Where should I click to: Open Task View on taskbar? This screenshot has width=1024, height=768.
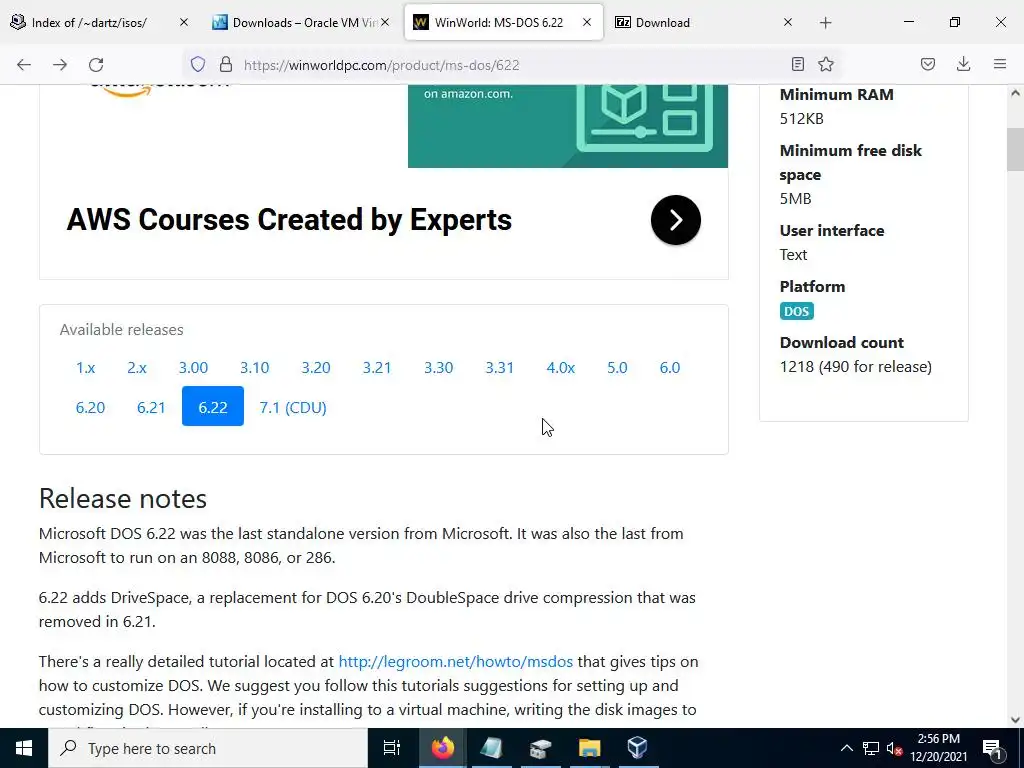click(x=392, y=748)
